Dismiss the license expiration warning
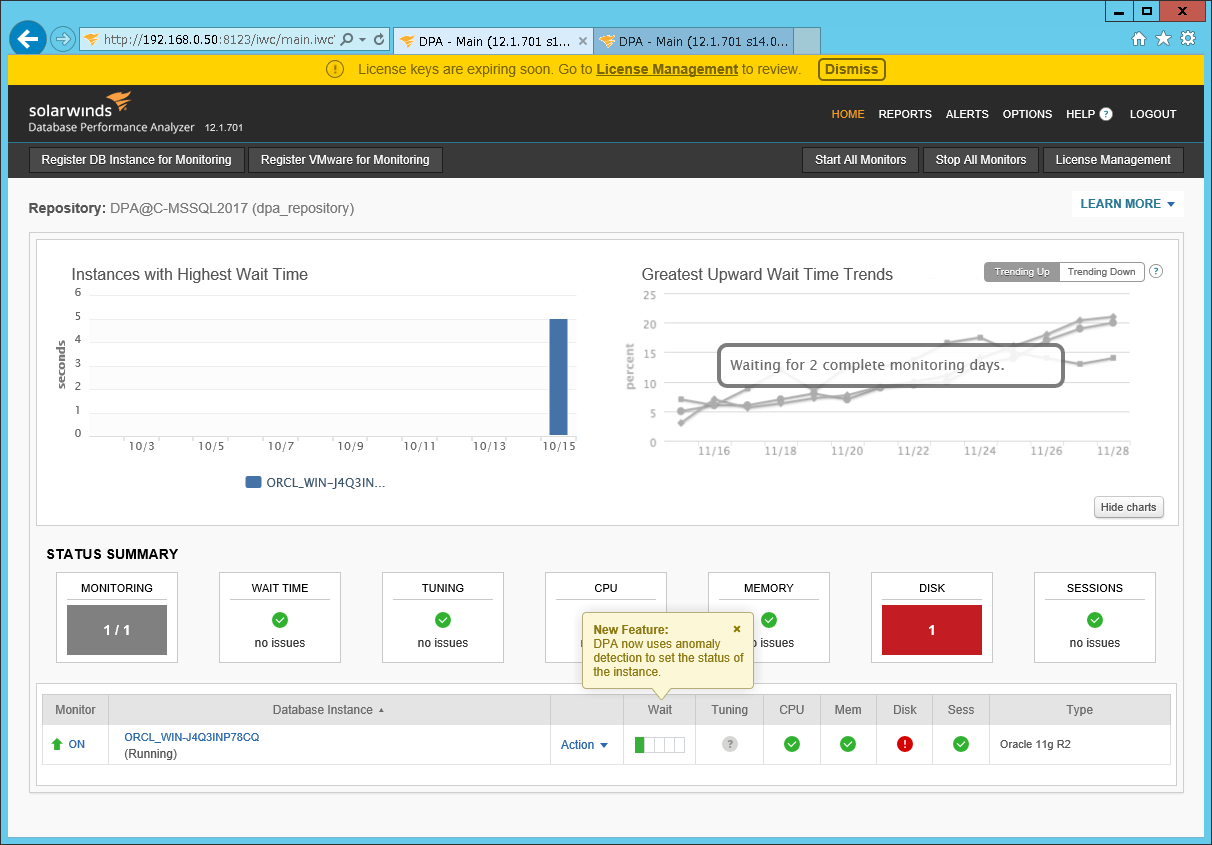This screenshot has height=845, width=1212. tap(851, 69)
